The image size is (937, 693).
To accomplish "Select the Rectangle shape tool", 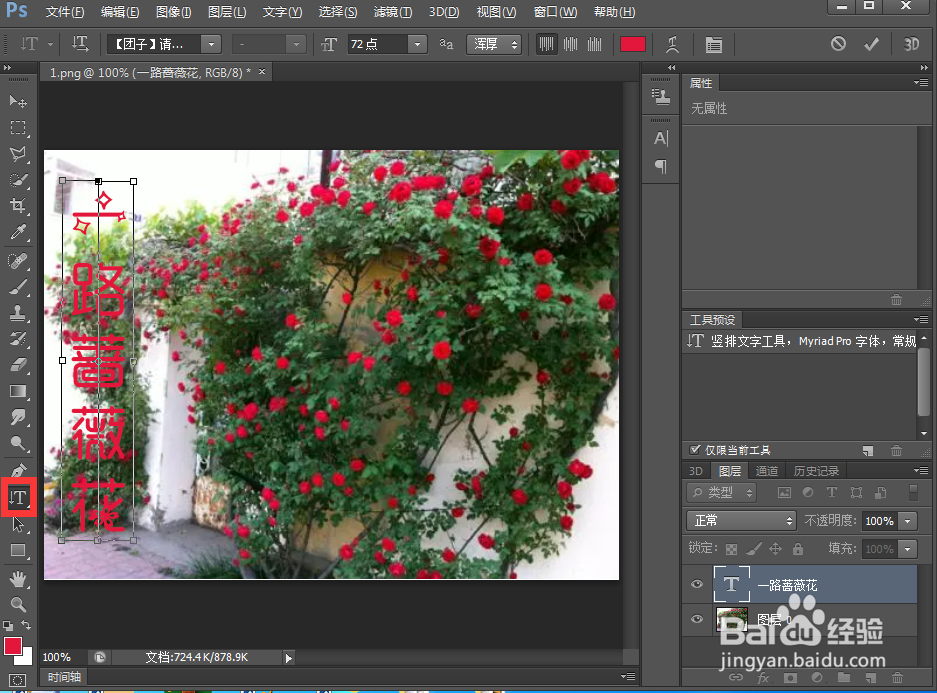I will tap(18, 550).
